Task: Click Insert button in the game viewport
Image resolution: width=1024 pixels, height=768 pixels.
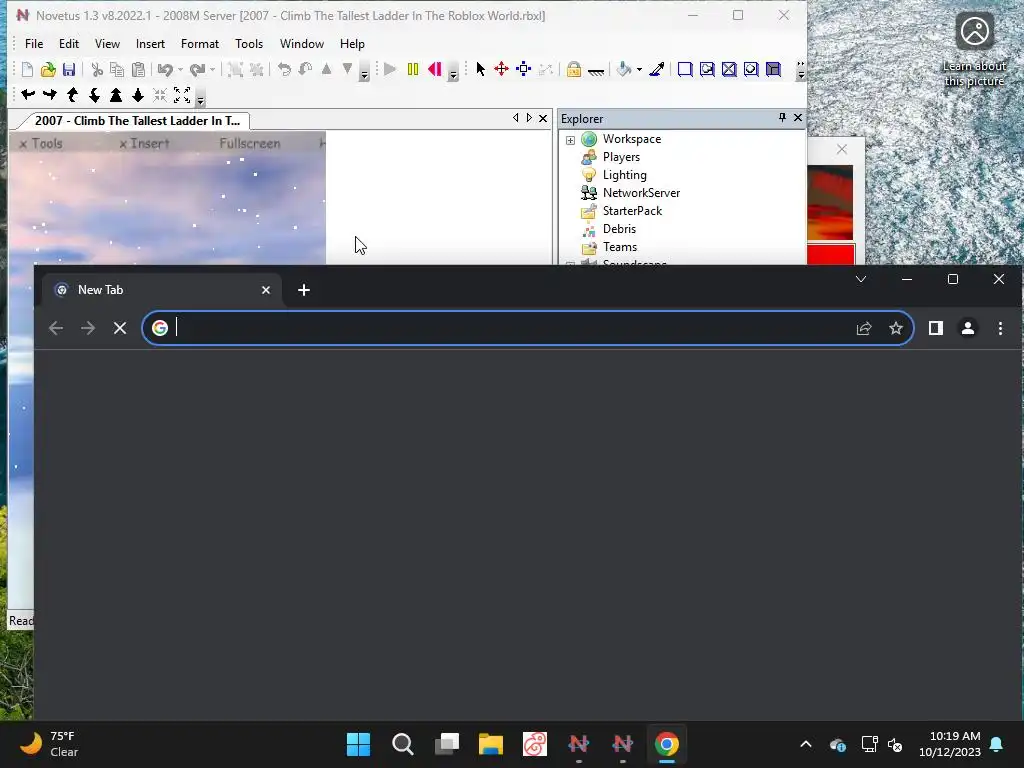Action: [x=144, y=144]
